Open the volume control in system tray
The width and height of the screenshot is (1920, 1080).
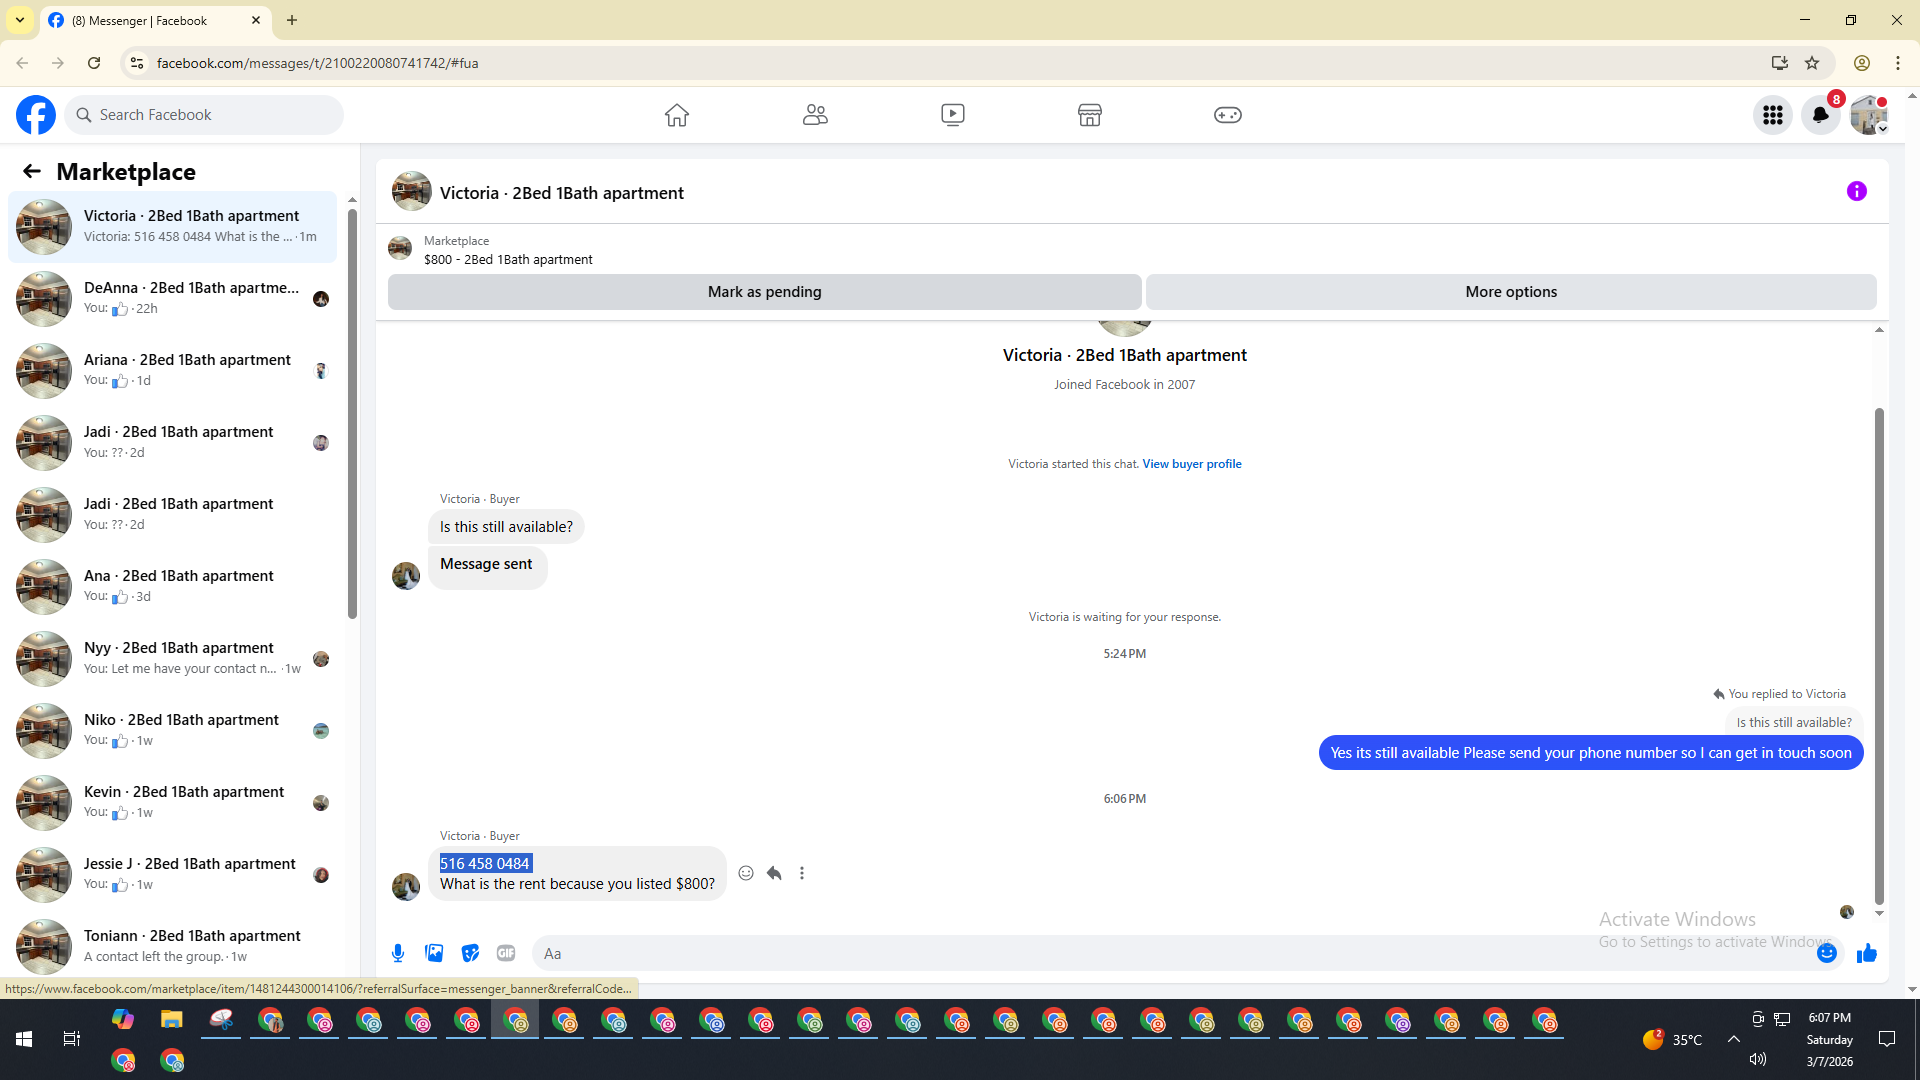pyautogui.click(x=1758, y=1060)
